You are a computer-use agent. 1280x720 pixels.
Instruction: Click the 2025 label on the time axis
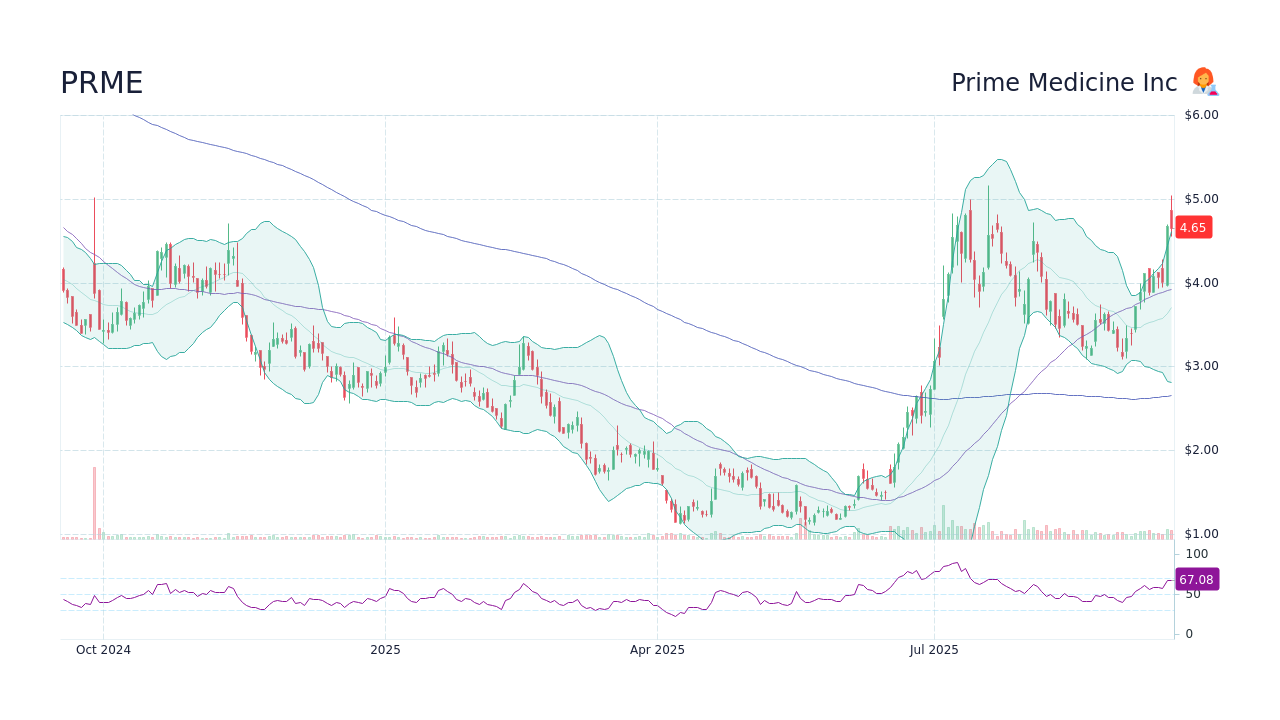[385, 649]
